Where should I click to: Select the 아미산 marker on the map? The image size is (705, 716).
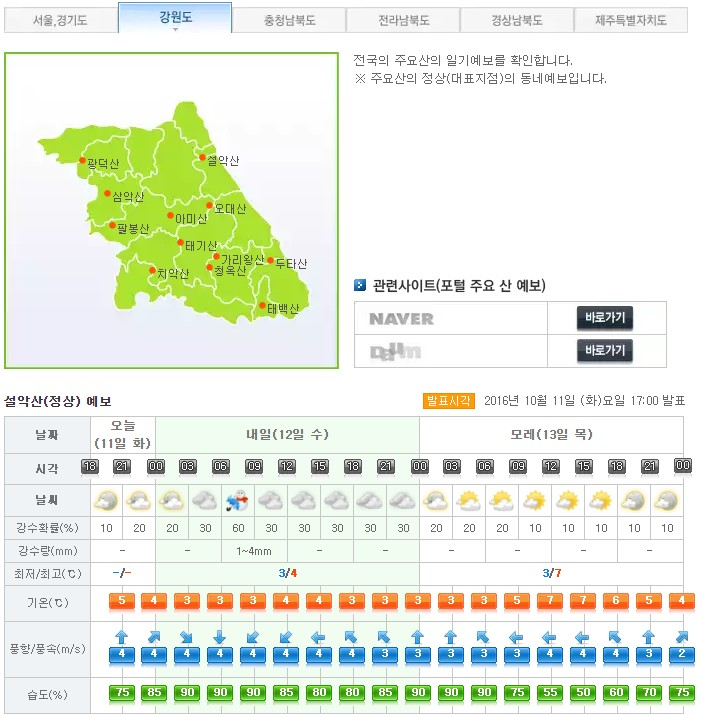tap(170, 216)
